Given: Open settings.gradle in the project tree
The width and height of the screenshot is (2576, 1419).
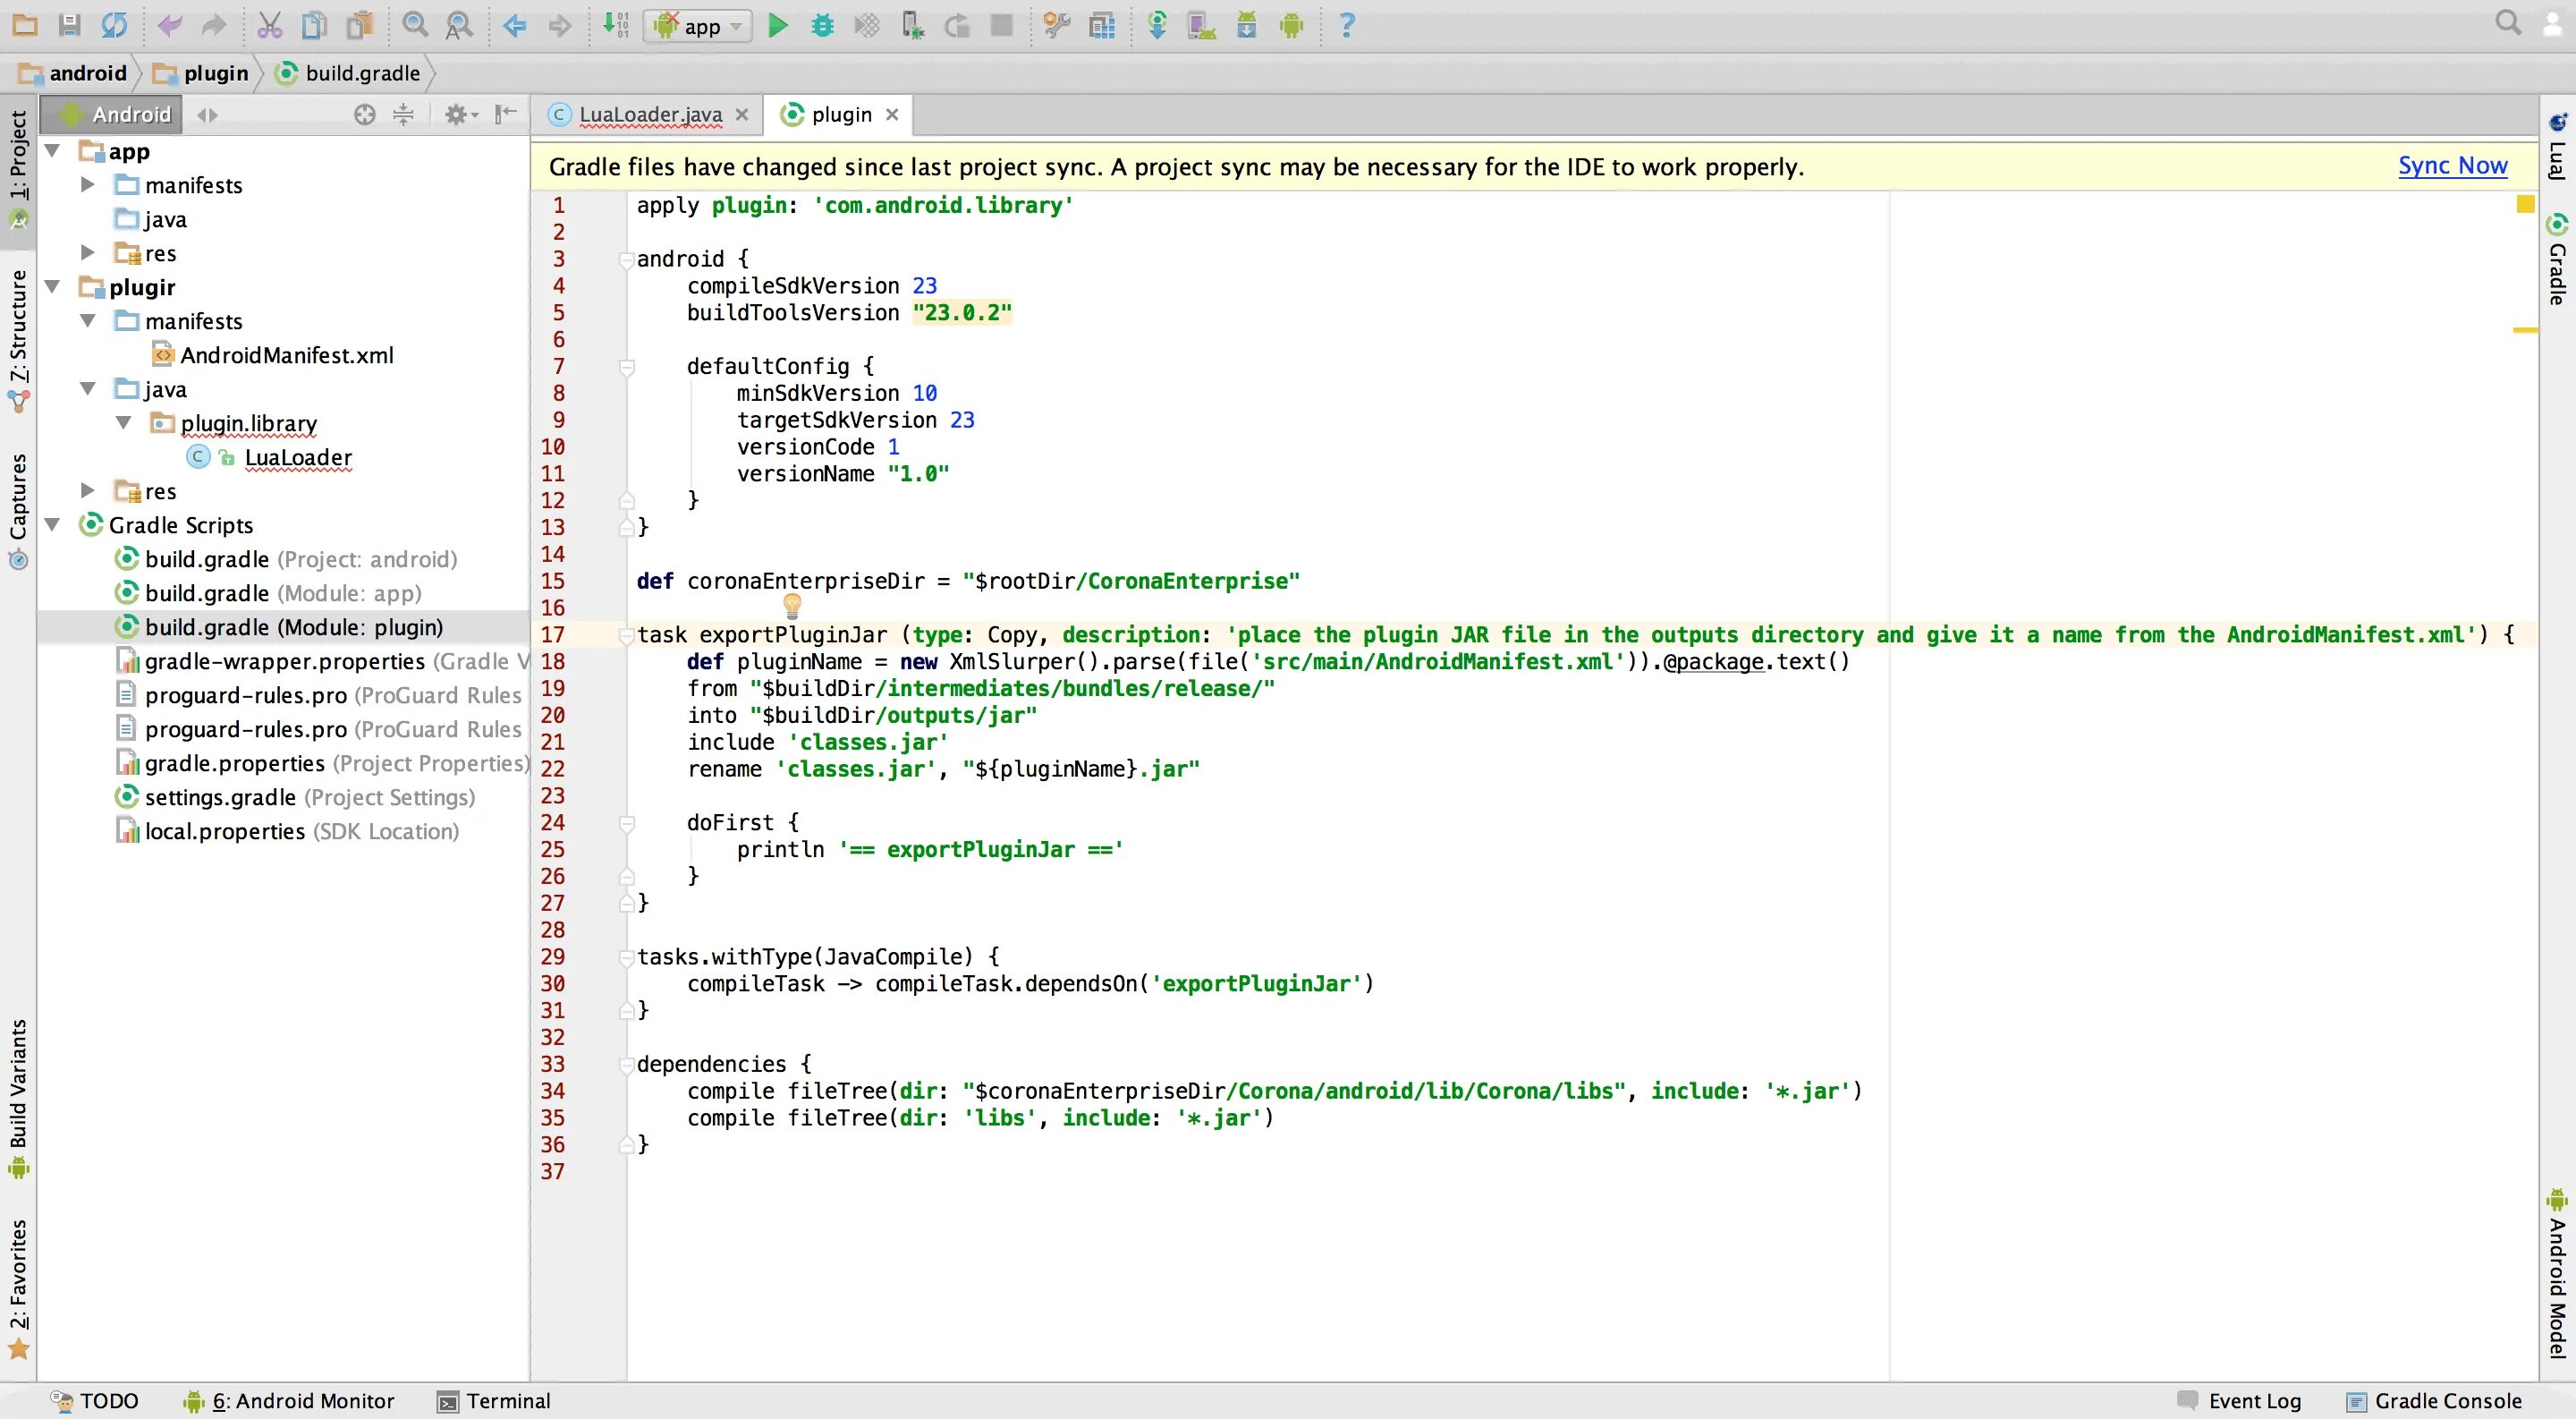Looking at the screenshot, I should click(220, 797).
